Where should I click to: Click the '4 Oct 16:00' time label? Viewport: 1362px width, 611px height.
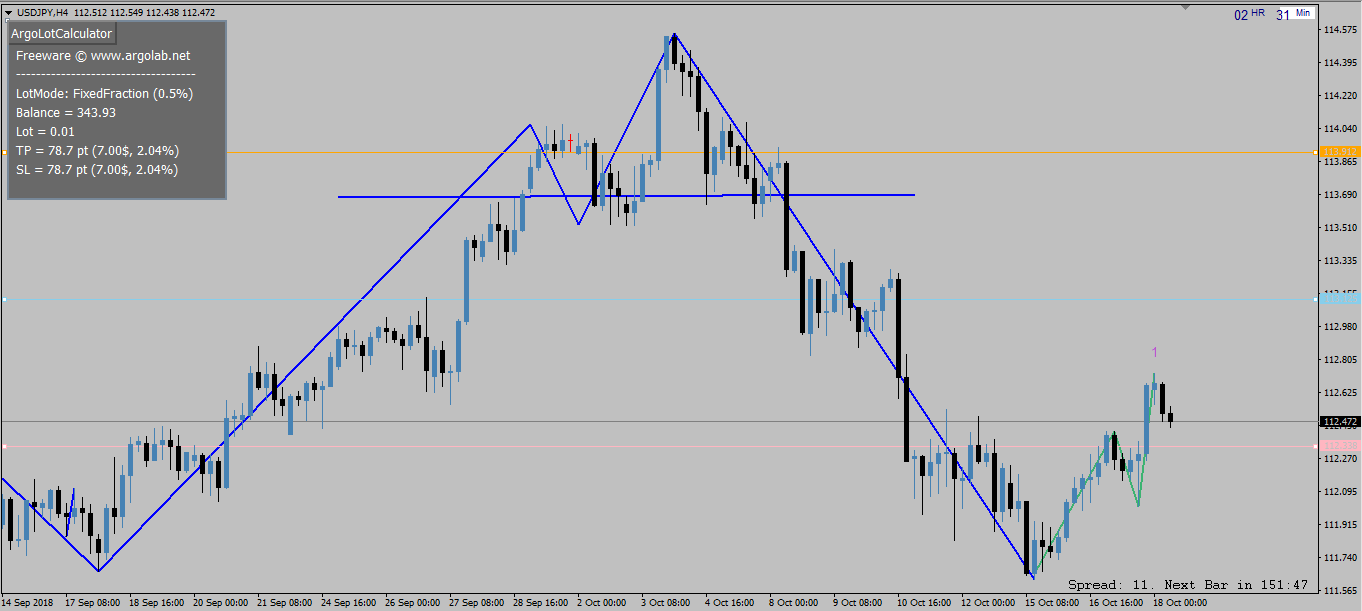coord(730,604)
